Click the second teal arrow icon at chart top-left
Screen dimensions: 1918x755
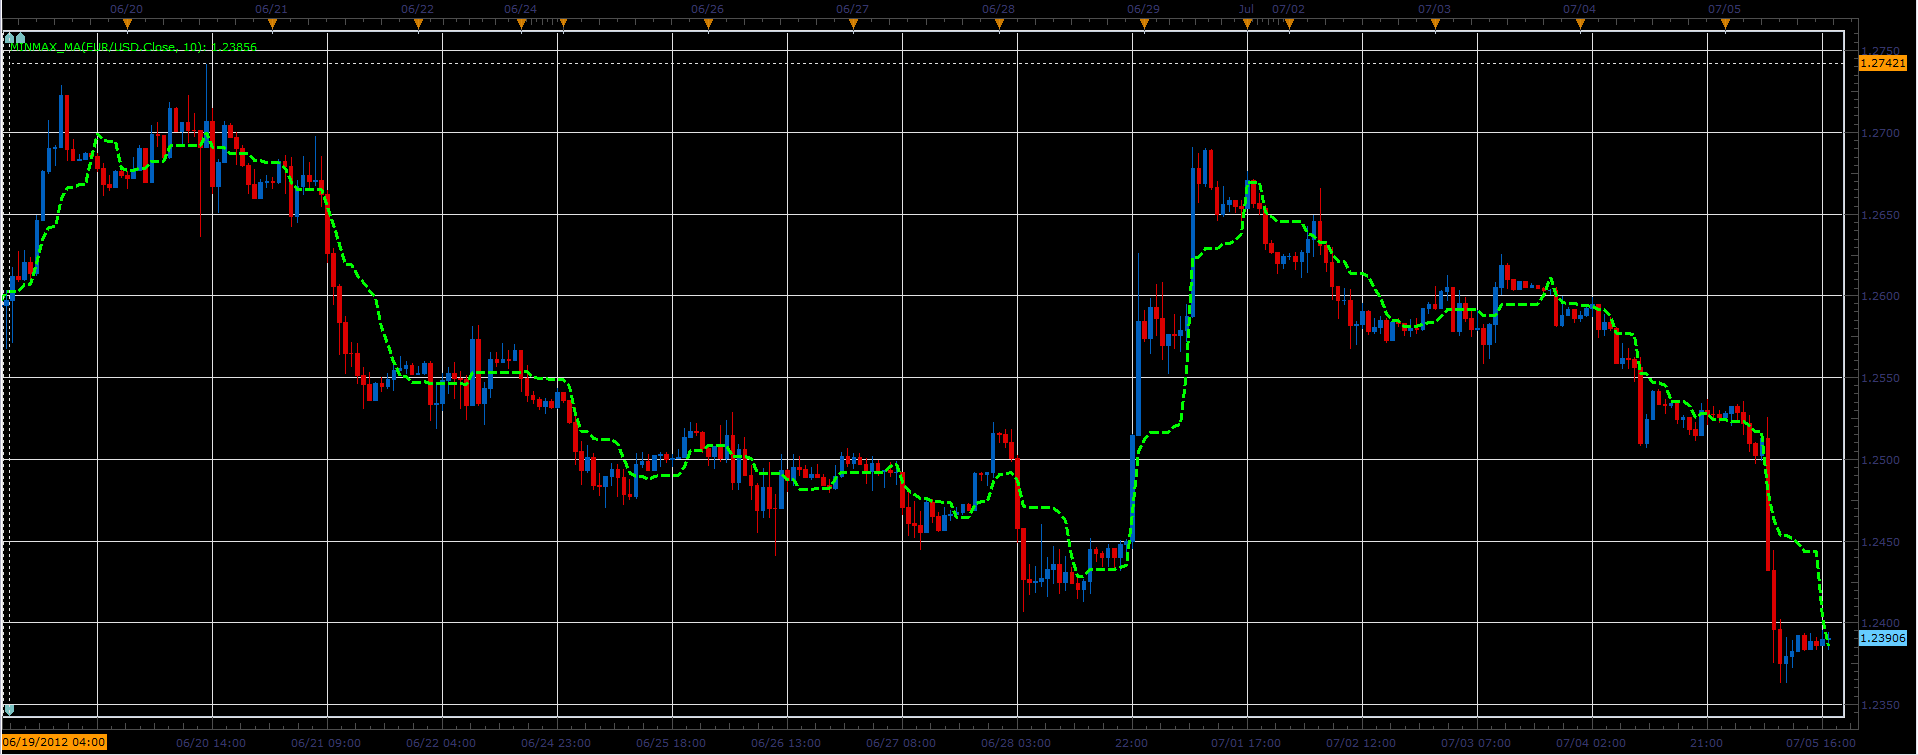(x=20, y=38)
